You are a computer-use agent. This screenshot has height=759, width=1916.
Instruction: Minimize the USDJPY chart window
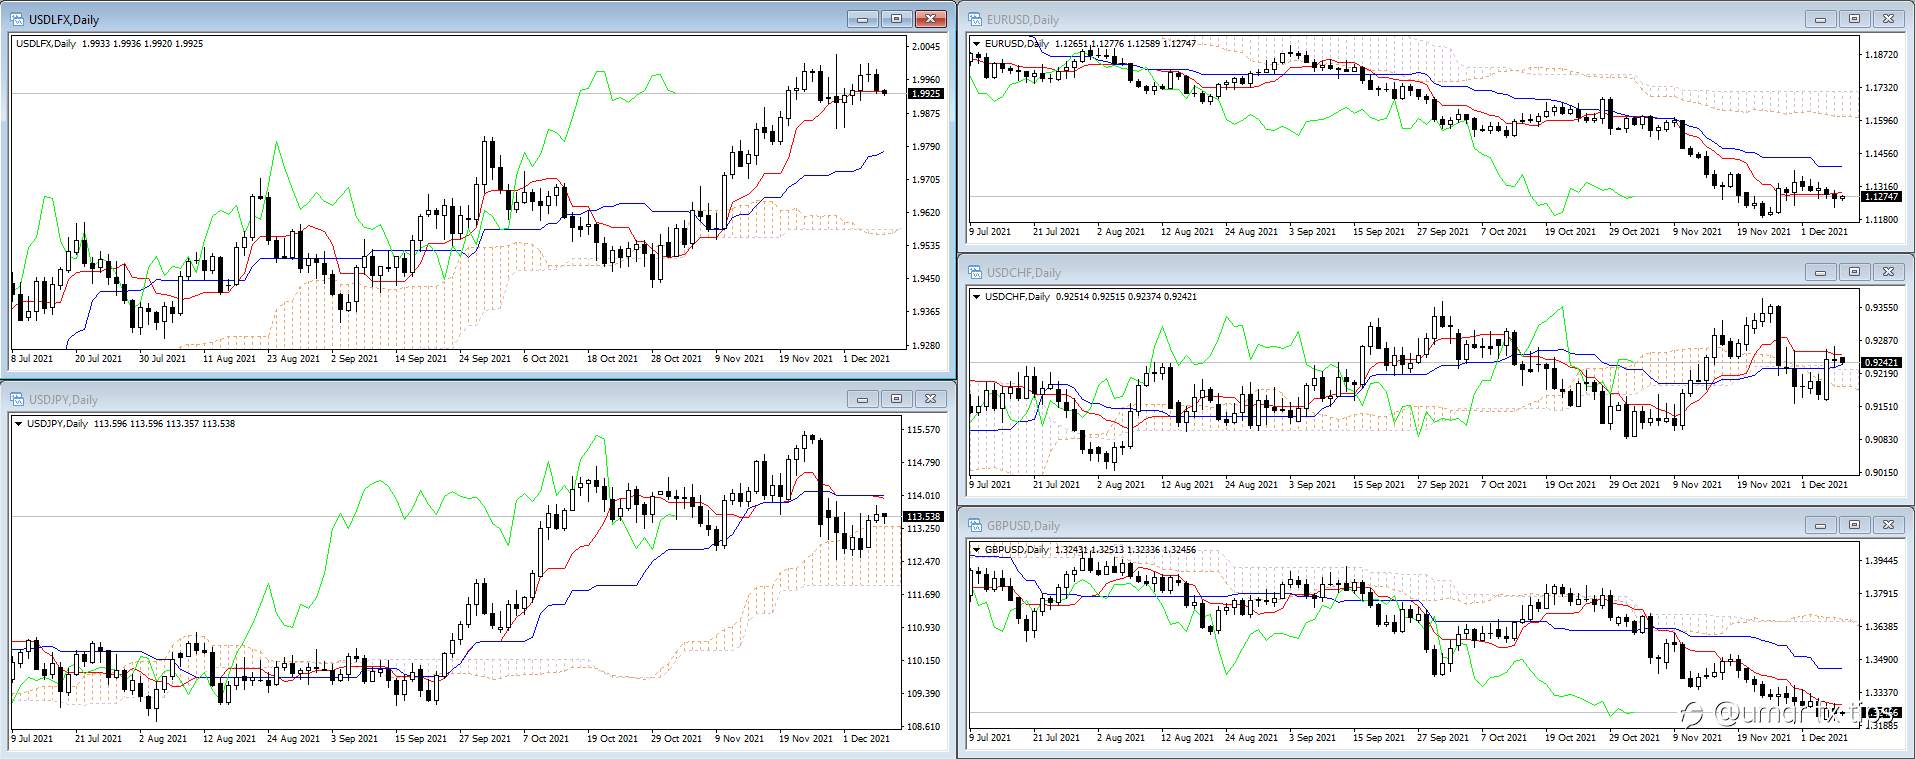click(x=863, y=399)
